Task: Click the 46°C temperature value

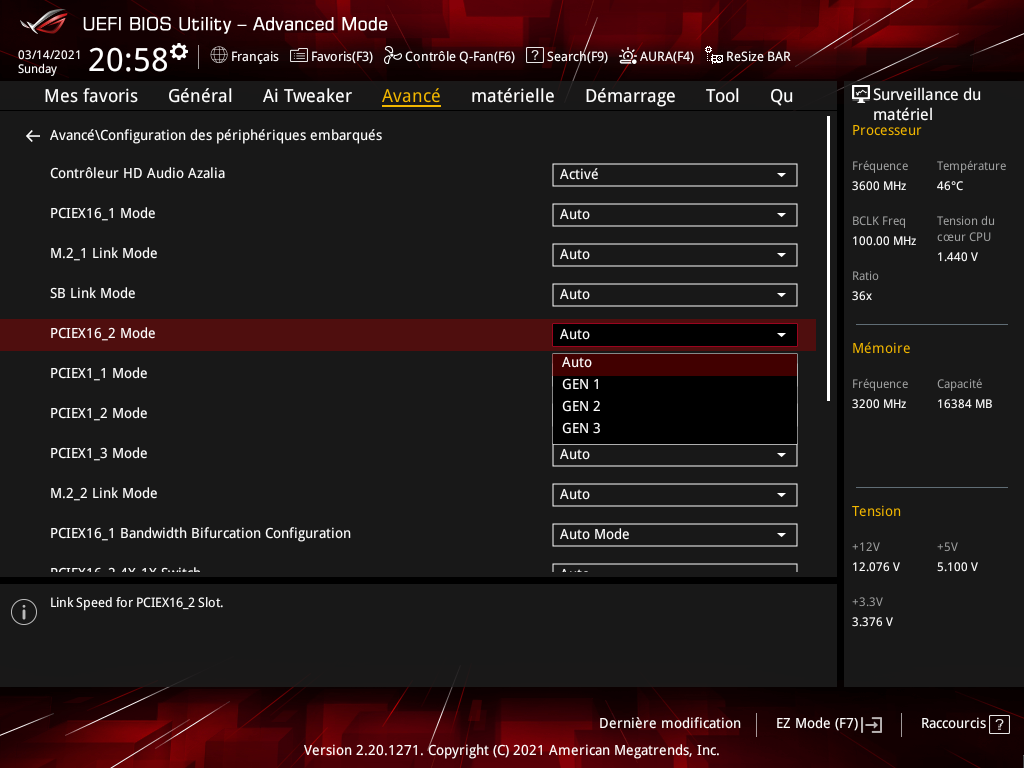Action: 950,186
